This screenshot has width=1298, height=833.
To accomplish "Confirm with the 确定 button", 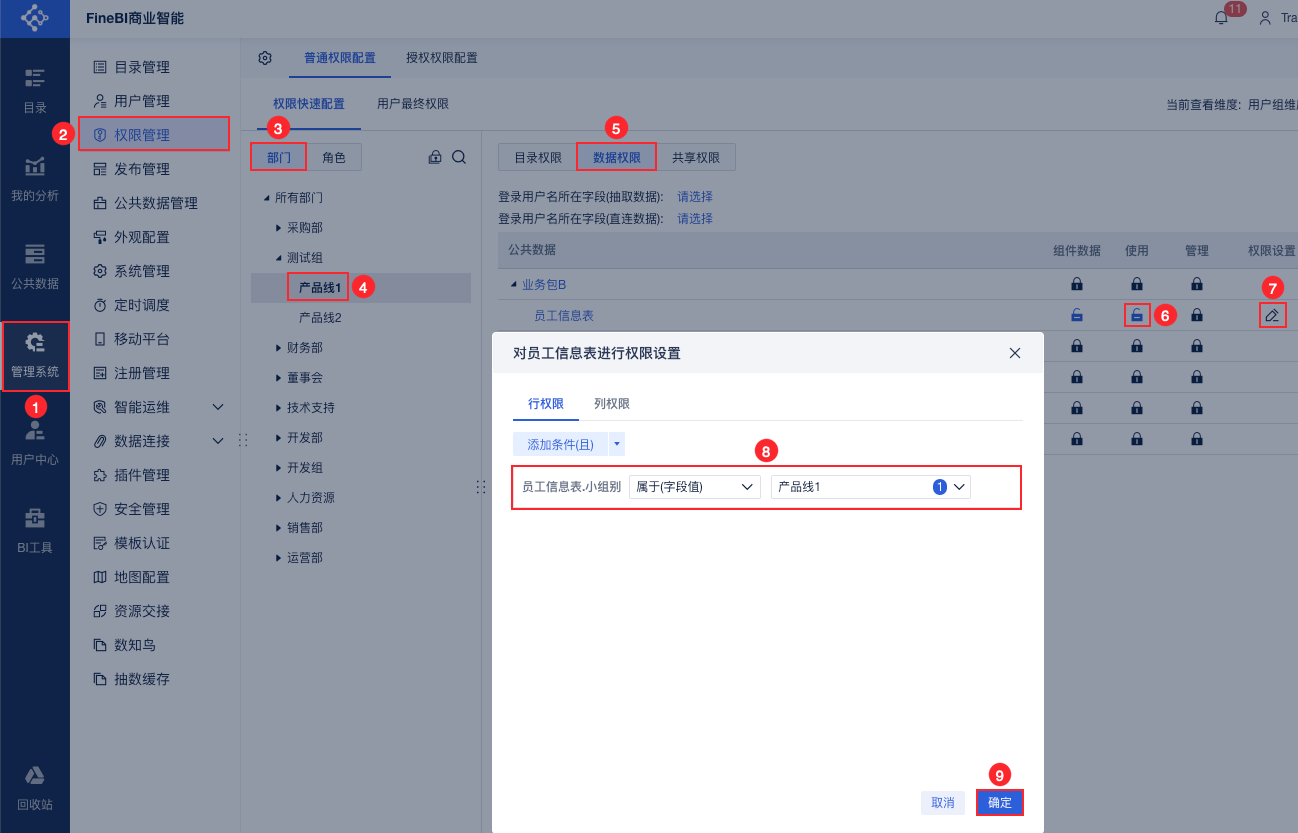I will [x=1000, y=802].
